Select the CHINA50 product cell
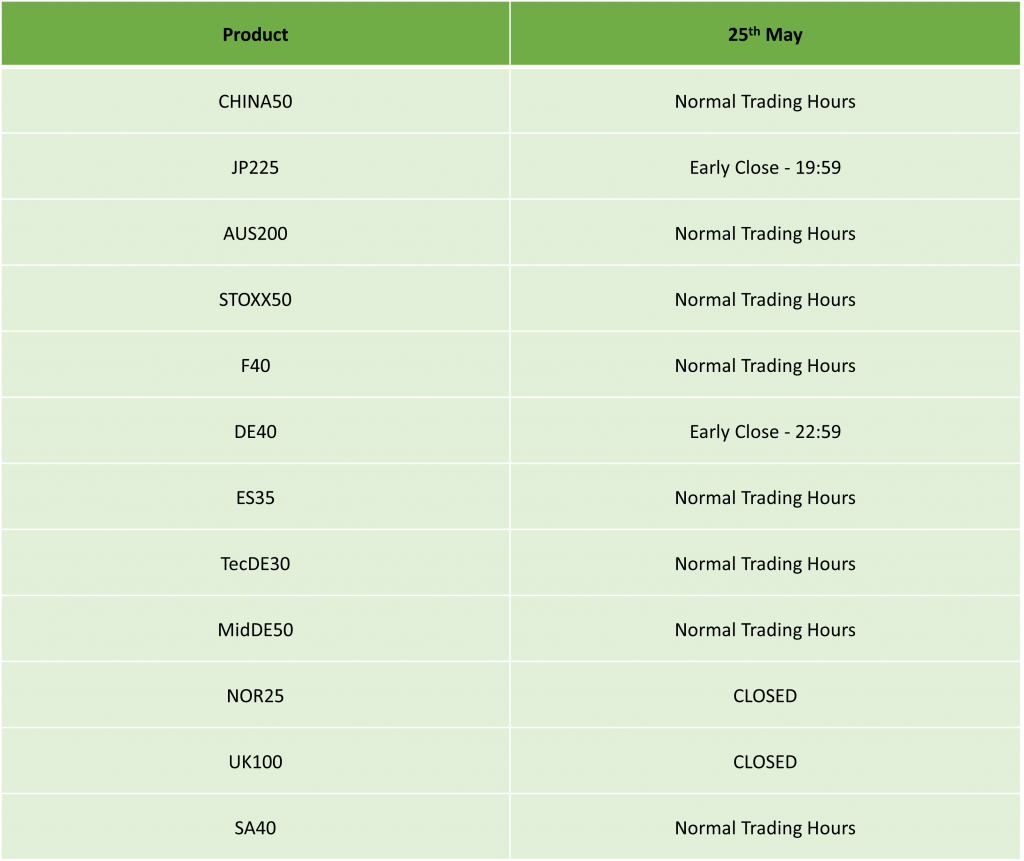Screen dimensions: 1024x861 255,101
